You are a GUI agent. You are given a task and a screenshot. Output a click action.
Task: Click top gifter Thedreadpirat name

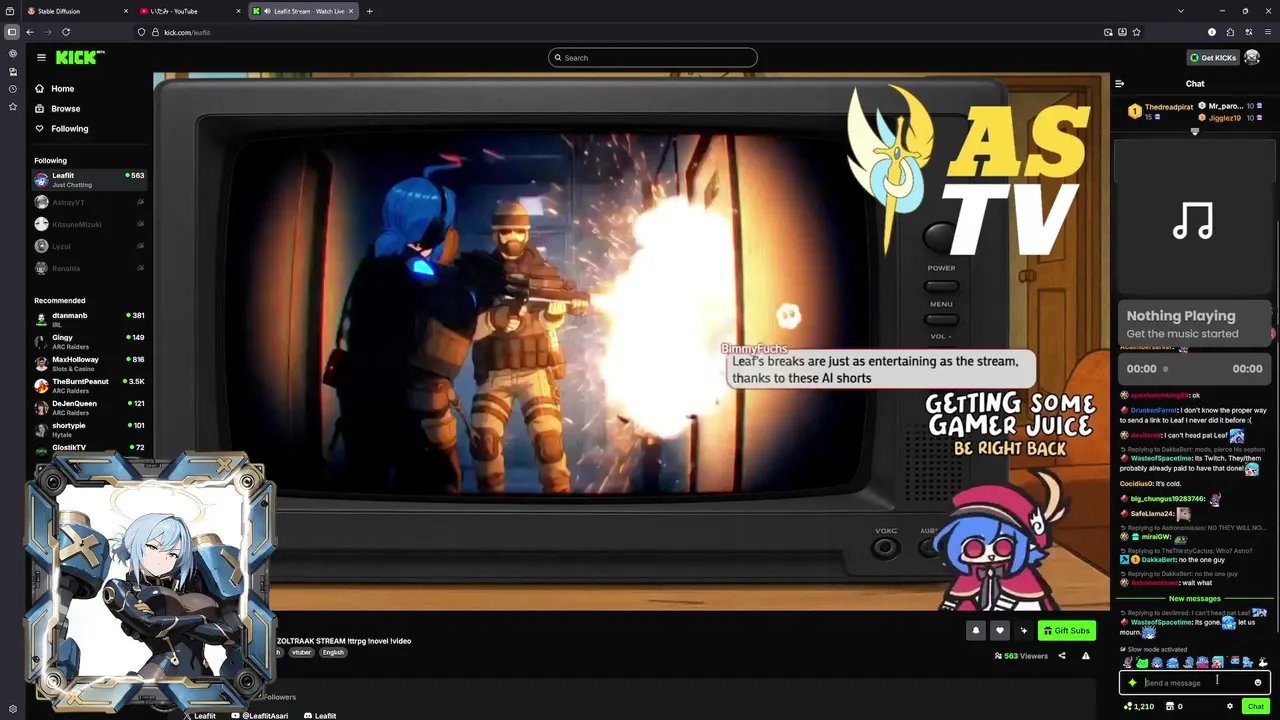pyautogui.click(x=1169, y=107)
